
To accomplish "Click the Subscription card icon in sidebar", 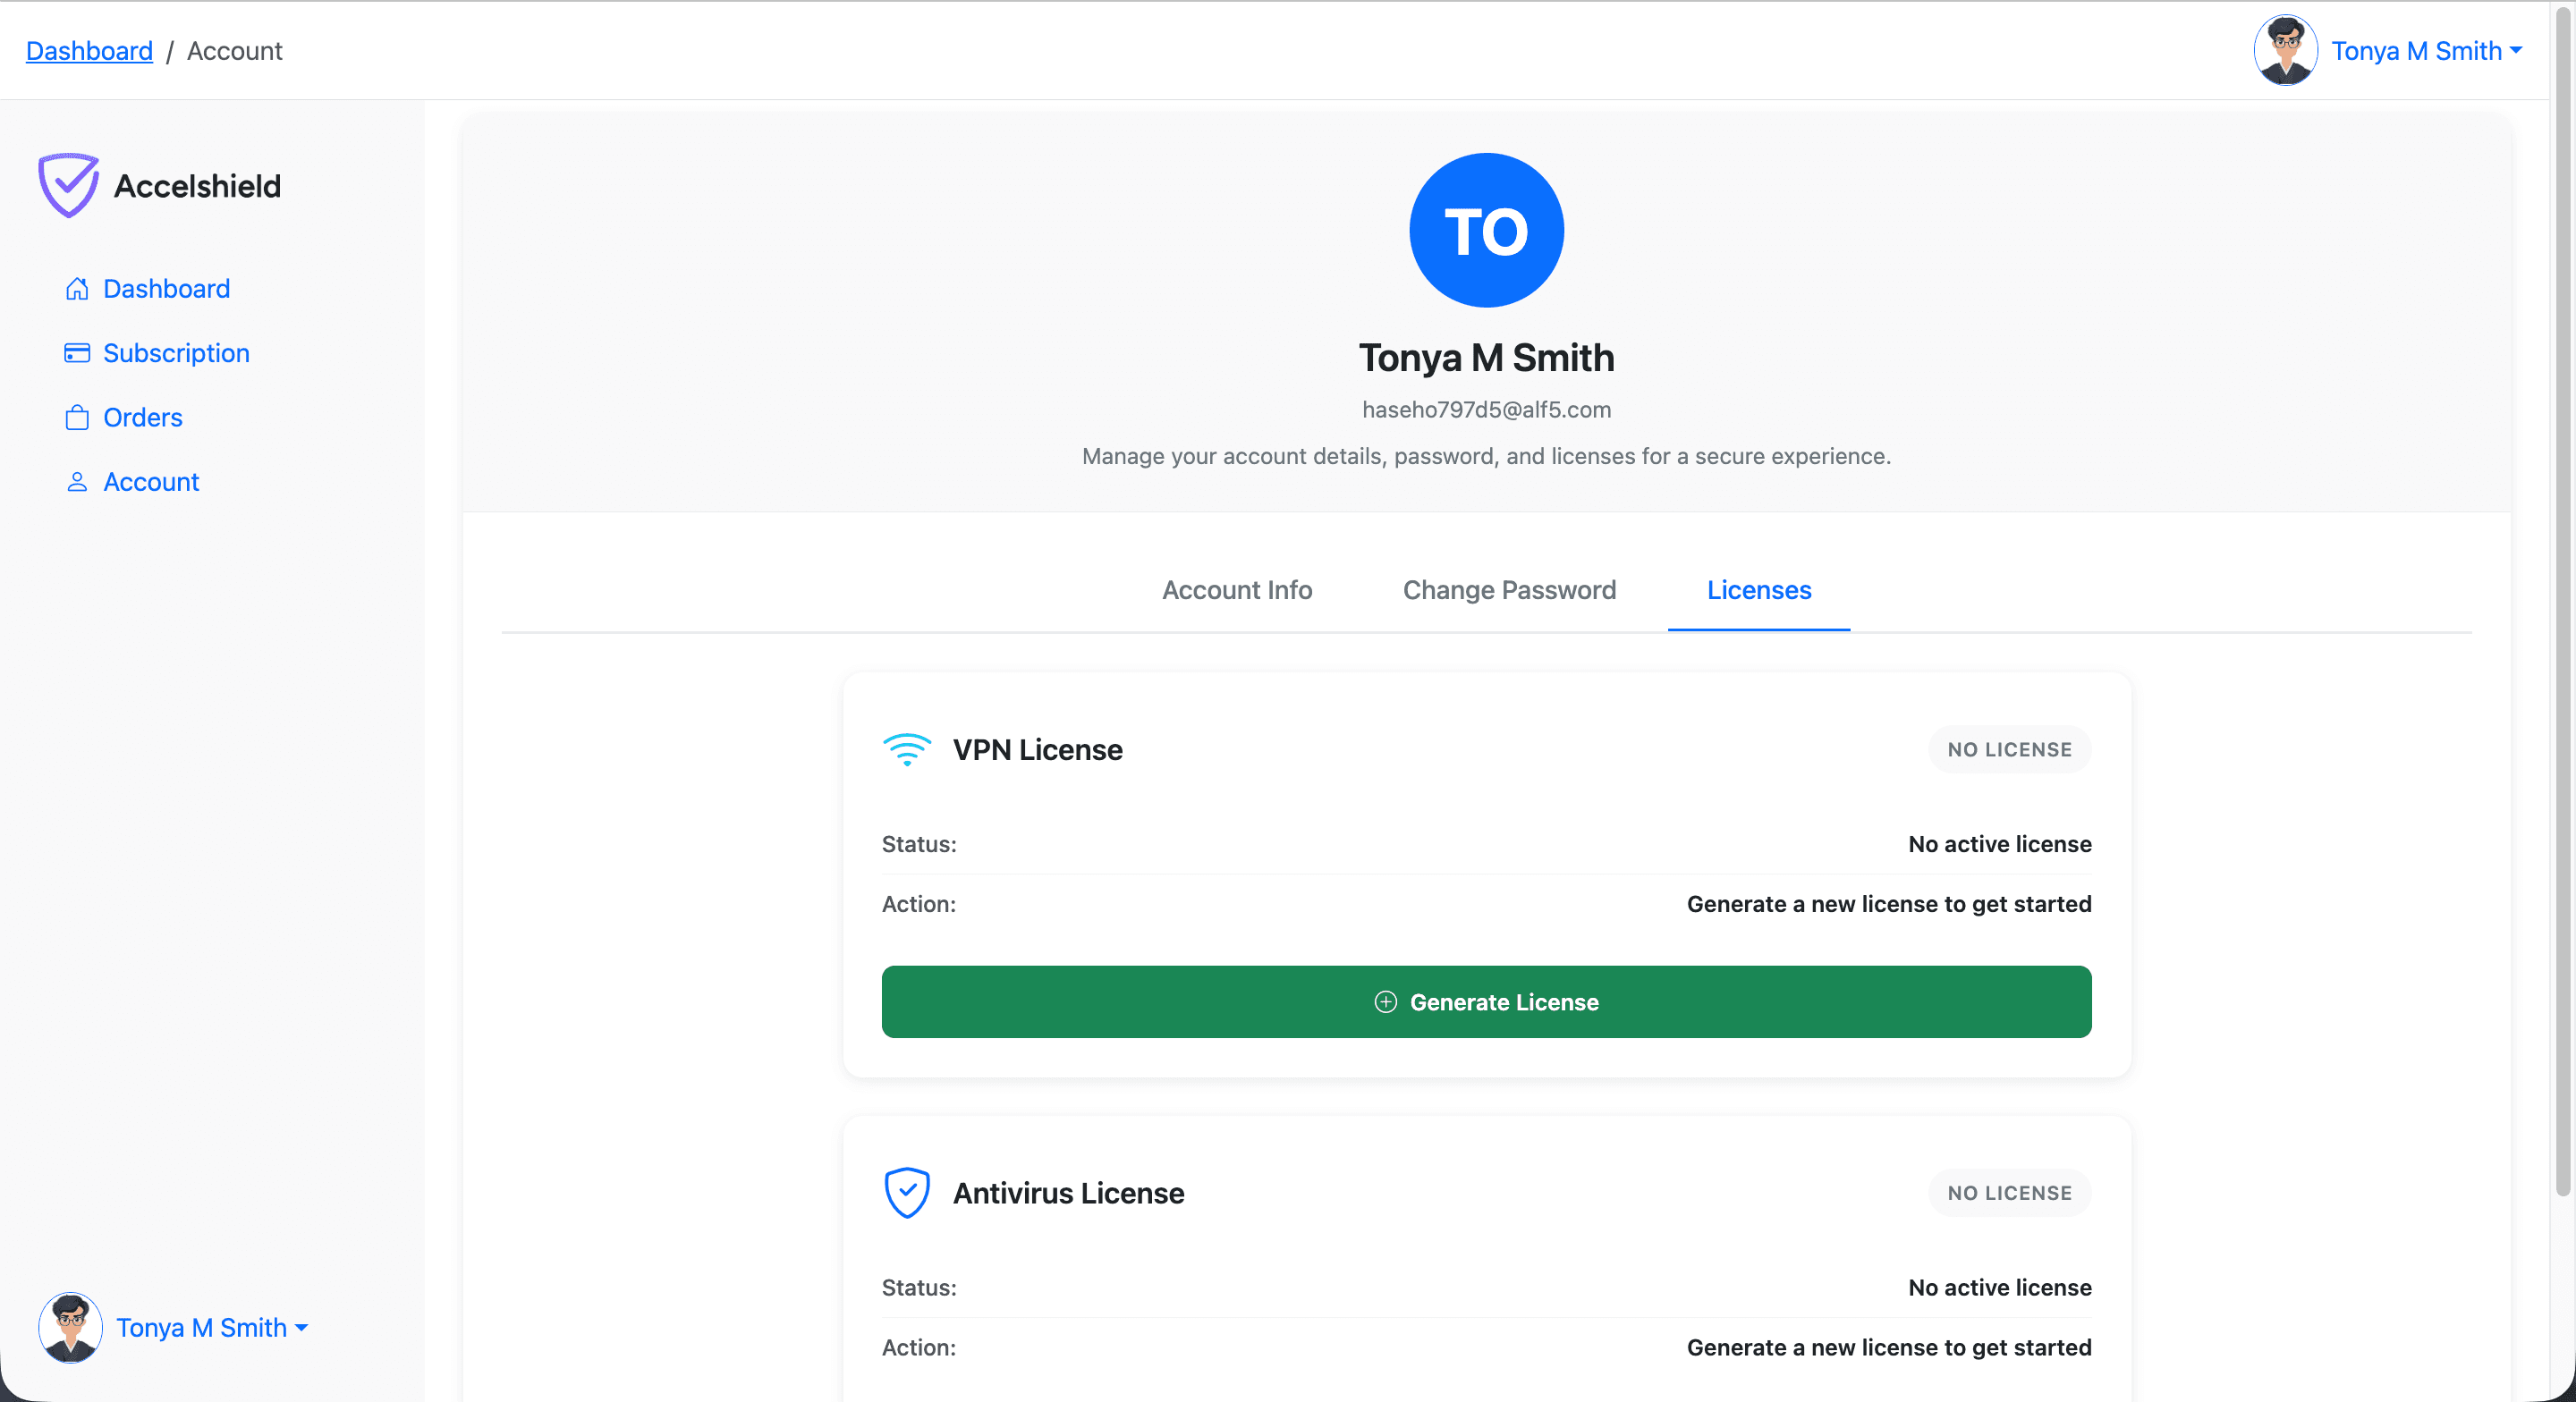I will (x=77, y=353).
